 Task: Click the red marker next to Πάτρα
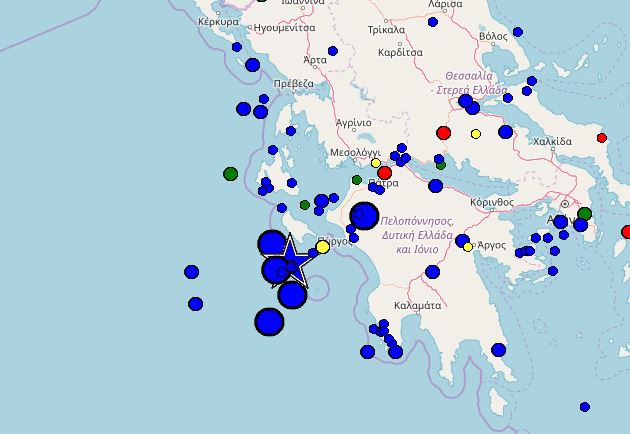coord(384,173)
